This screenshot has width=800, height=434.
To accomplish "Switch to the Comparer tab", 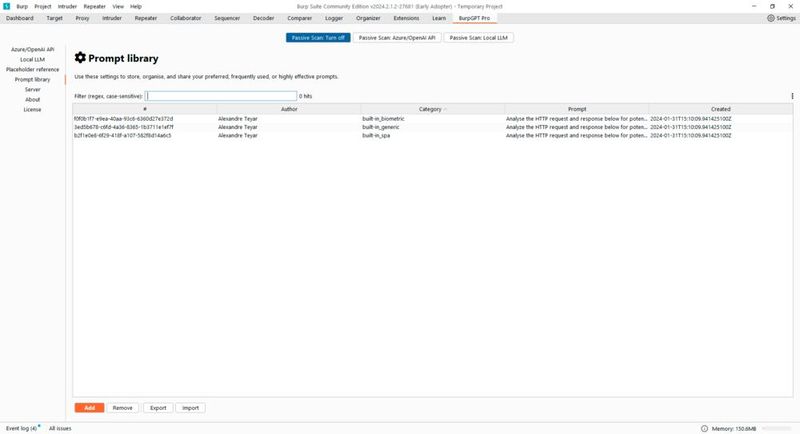I will (x=299, y=18).
